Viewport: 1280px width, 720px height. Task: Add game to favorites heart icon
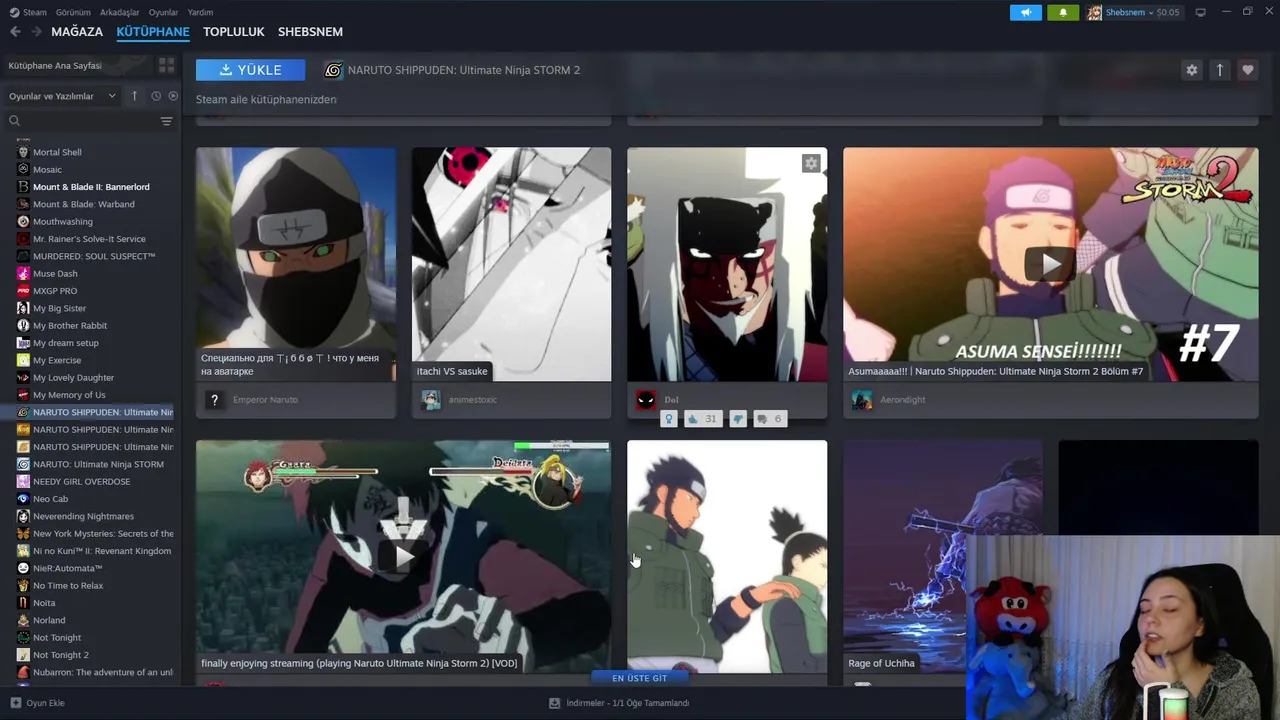tap(1247, 70)
